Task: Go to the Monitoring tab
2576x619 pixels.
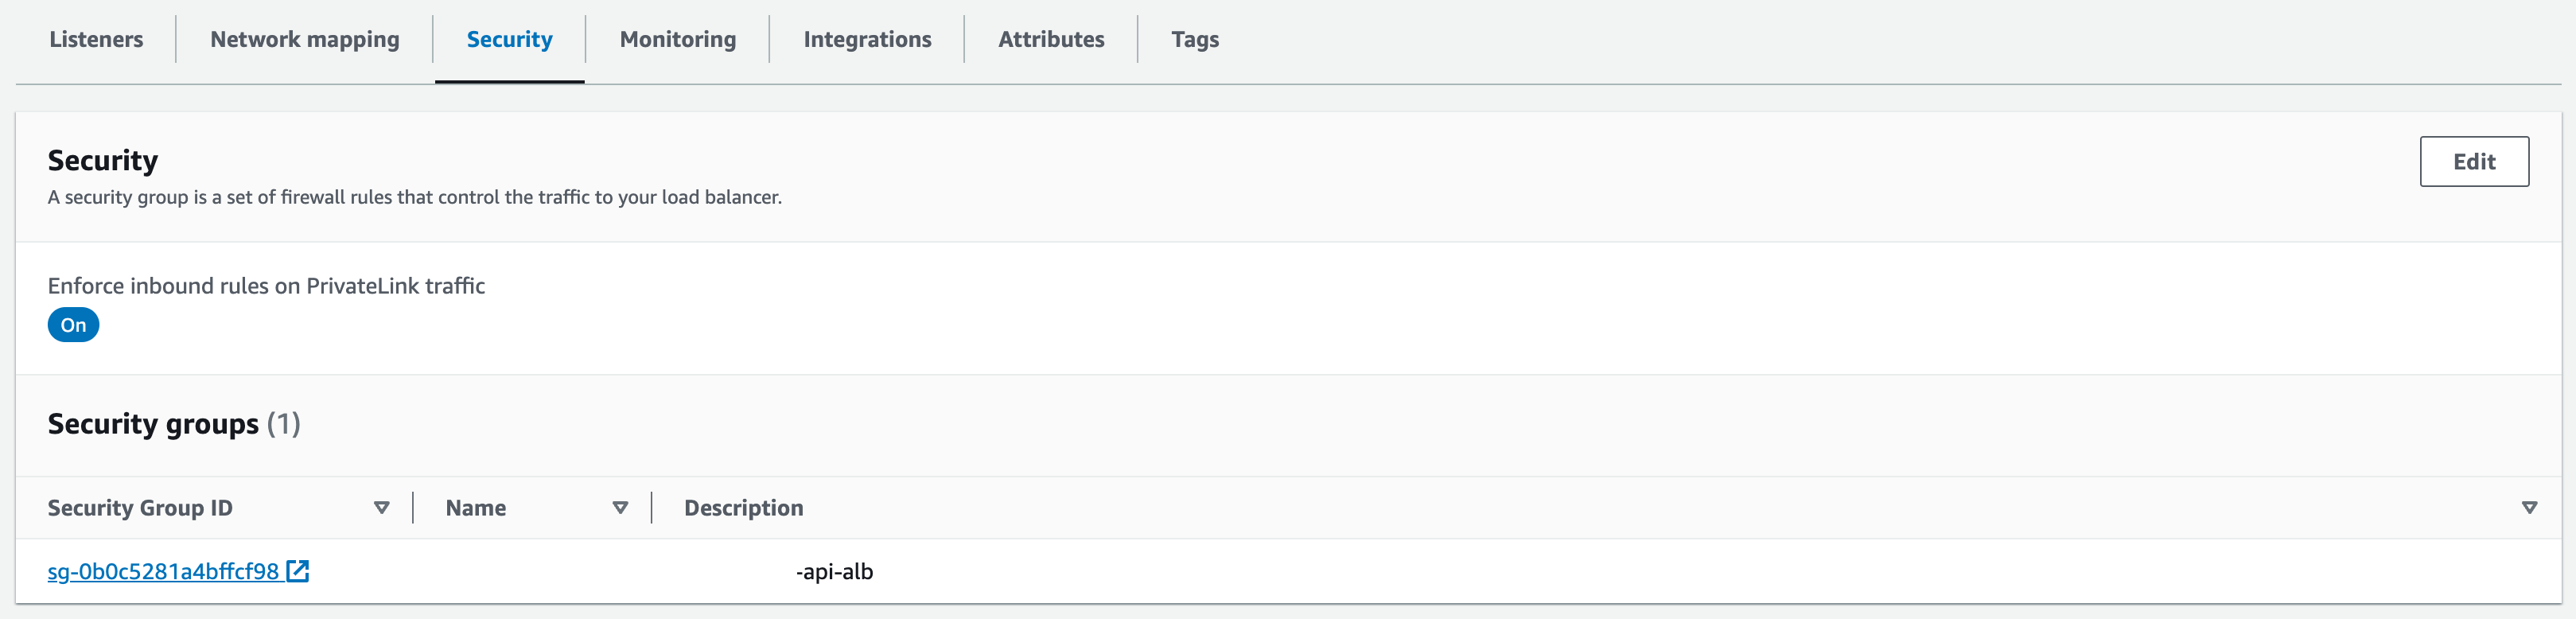Action: (x=678, y=39)
